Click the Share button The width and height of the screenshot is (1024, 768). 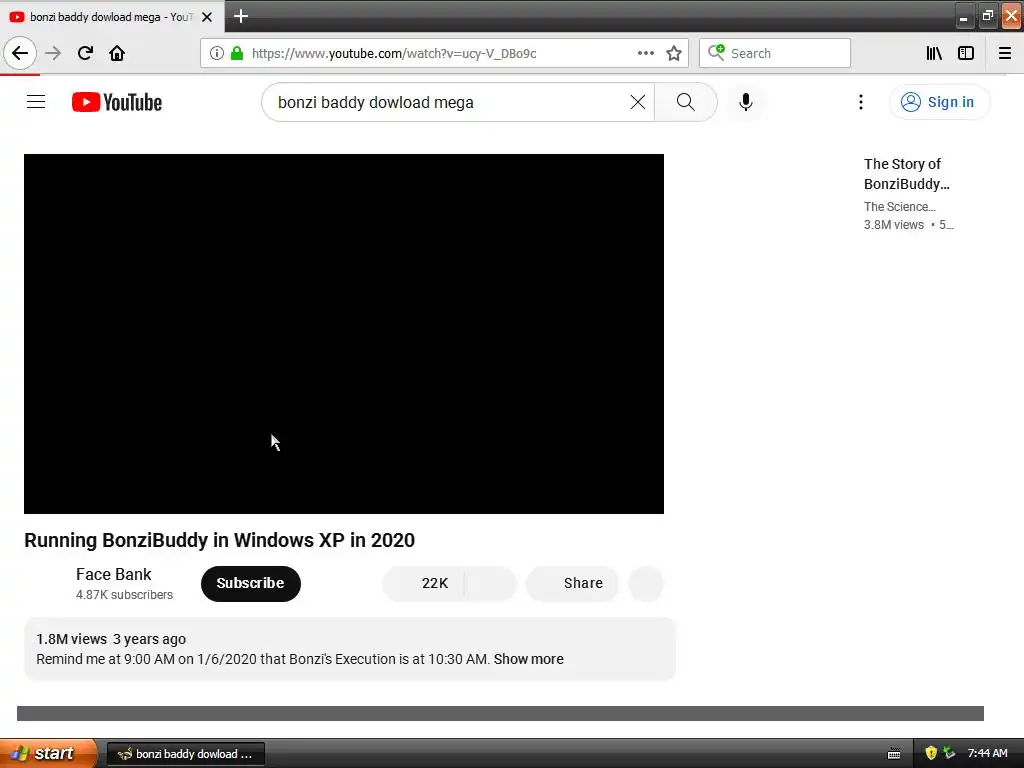tap(572, 583)
